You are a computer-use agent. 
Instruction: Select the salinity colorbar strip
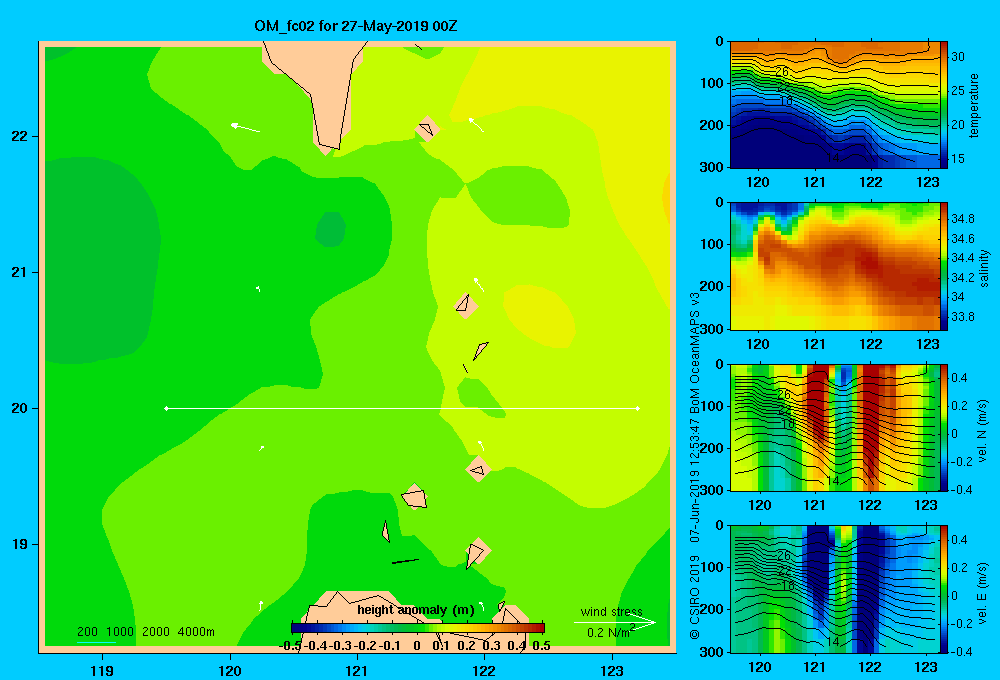pos(944,267)
